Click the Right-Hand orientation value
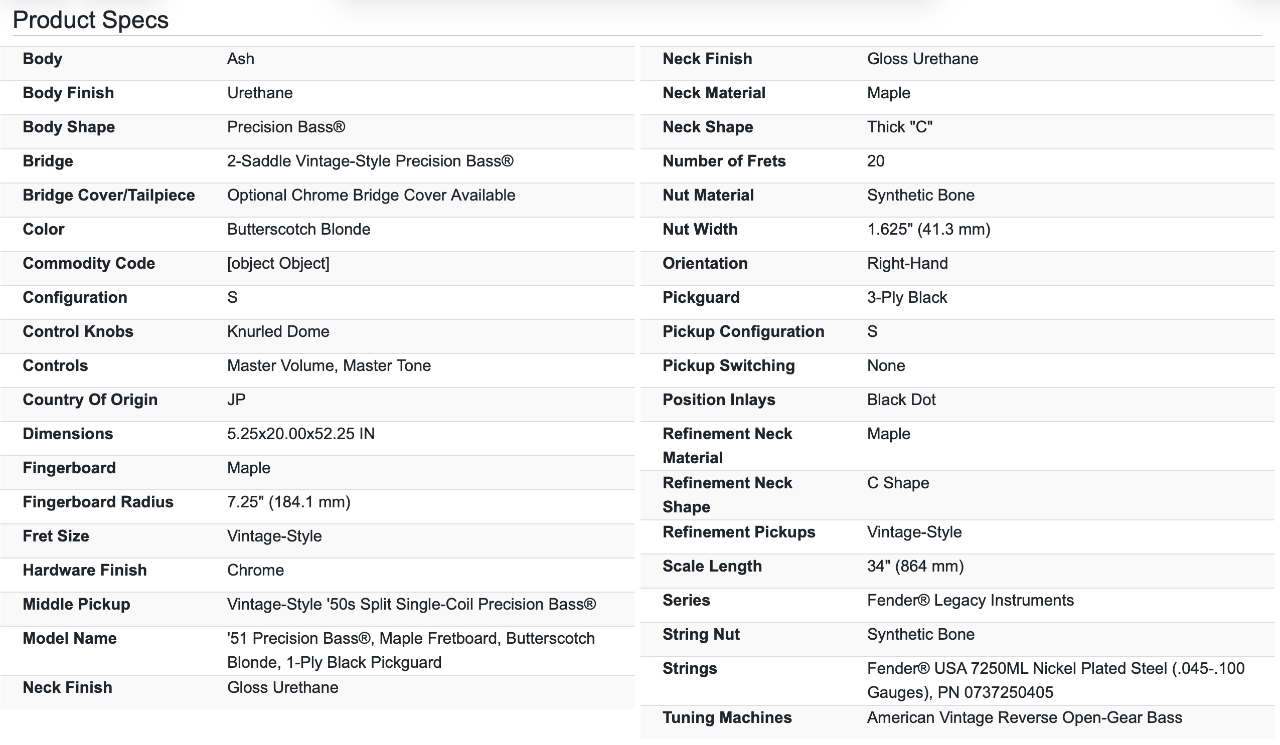 coord(907,263)
